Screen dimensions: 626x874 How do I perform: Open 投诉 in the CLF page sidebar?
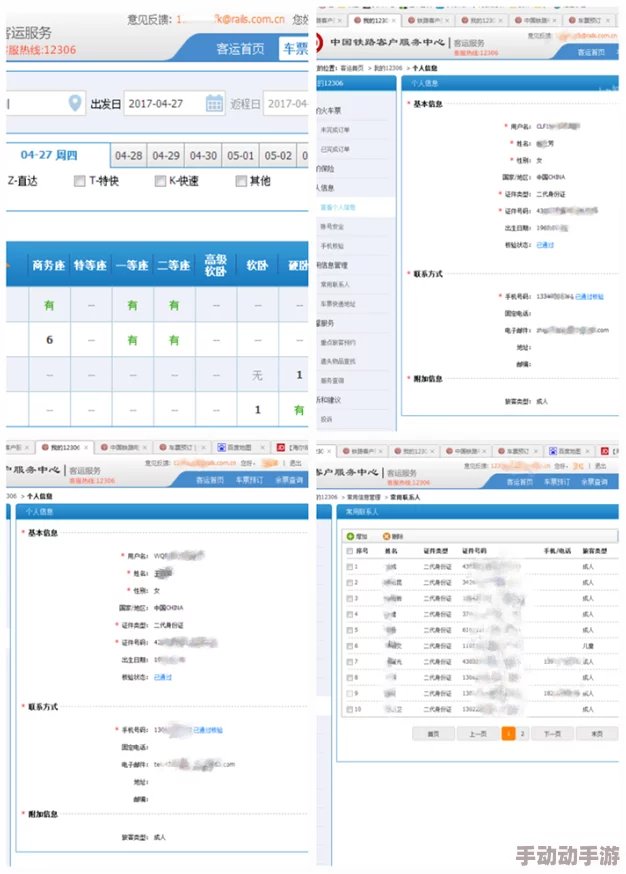tap(327, 419)
